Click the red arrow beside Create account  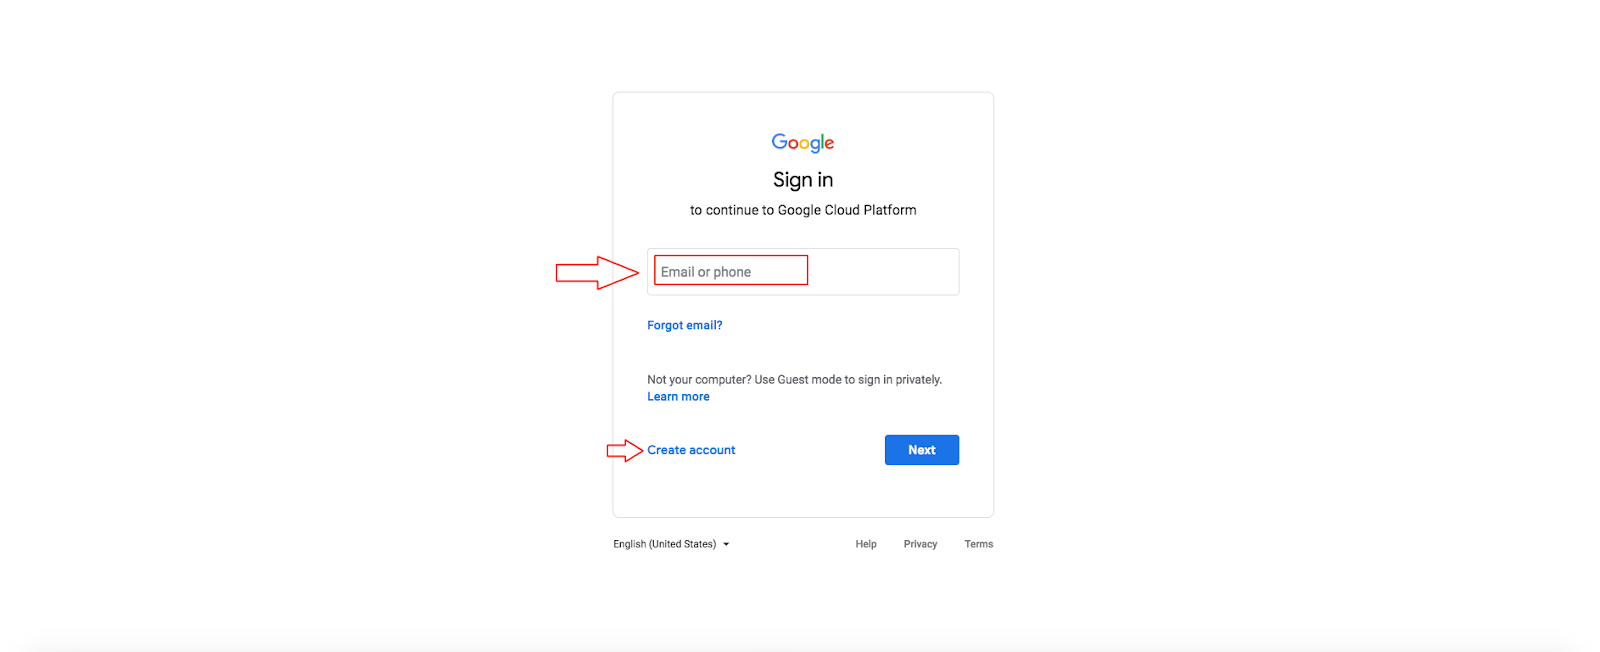click(x=625, y=451)
